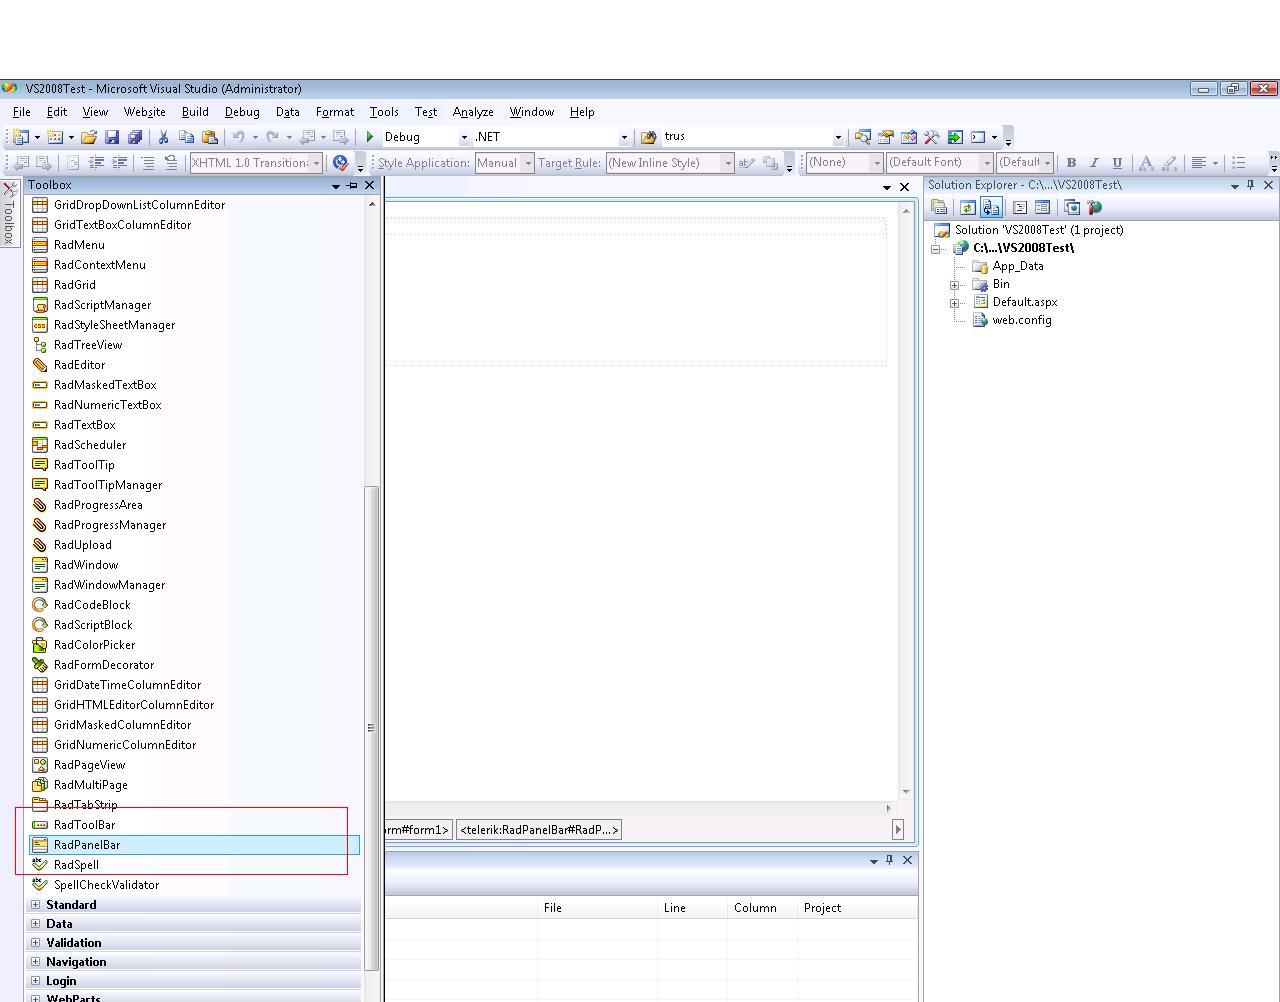Click the Find in Files icon
This screenshot has height=1002, width=1280.
tap(650, 137)
